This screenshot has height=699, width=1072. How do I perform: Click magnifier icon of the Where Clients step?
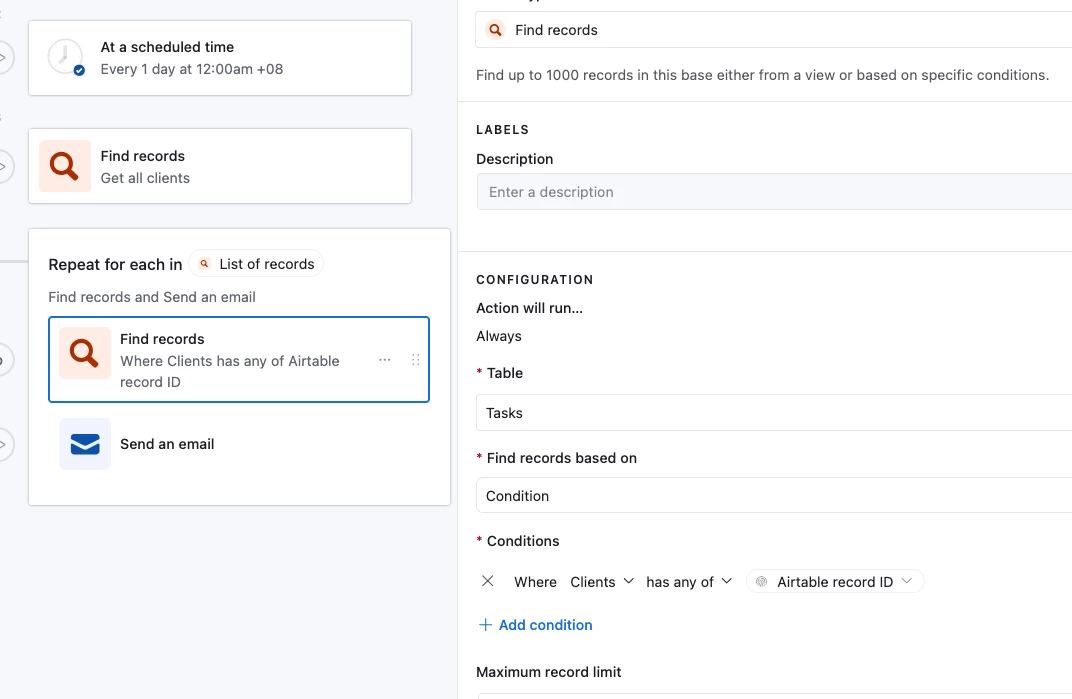tap(85, 353)
